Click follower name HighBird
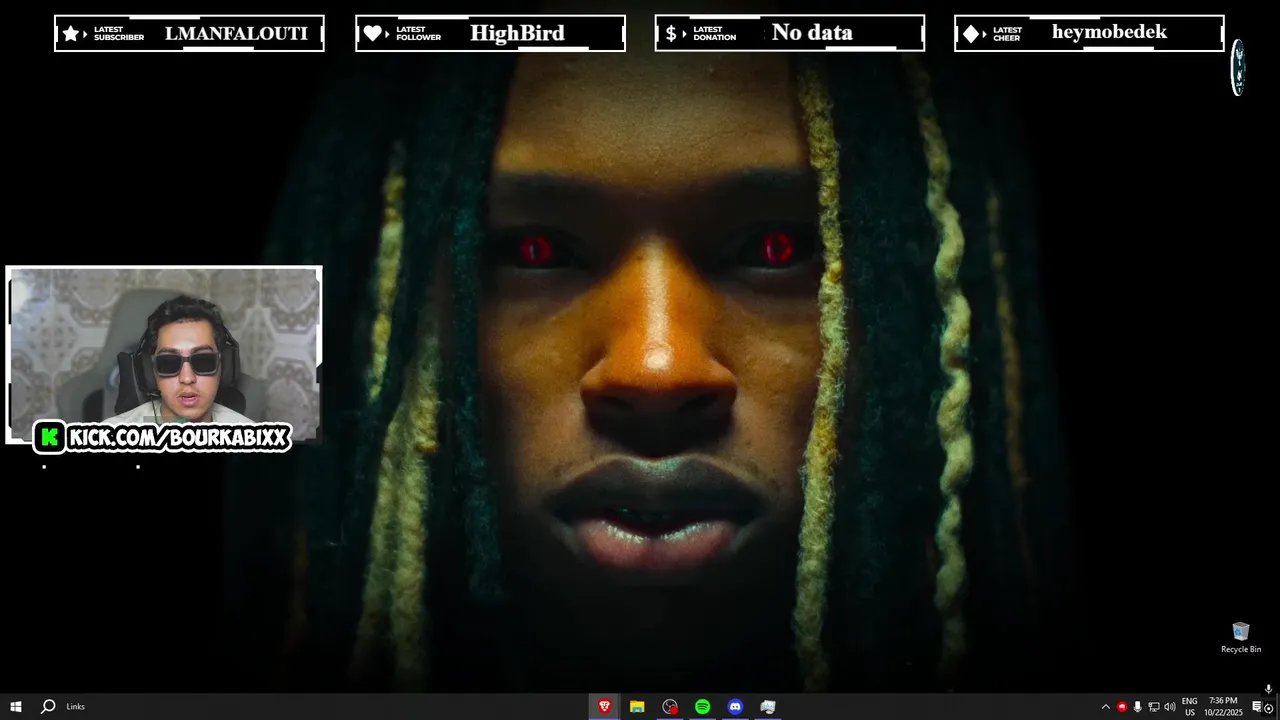 517,33
